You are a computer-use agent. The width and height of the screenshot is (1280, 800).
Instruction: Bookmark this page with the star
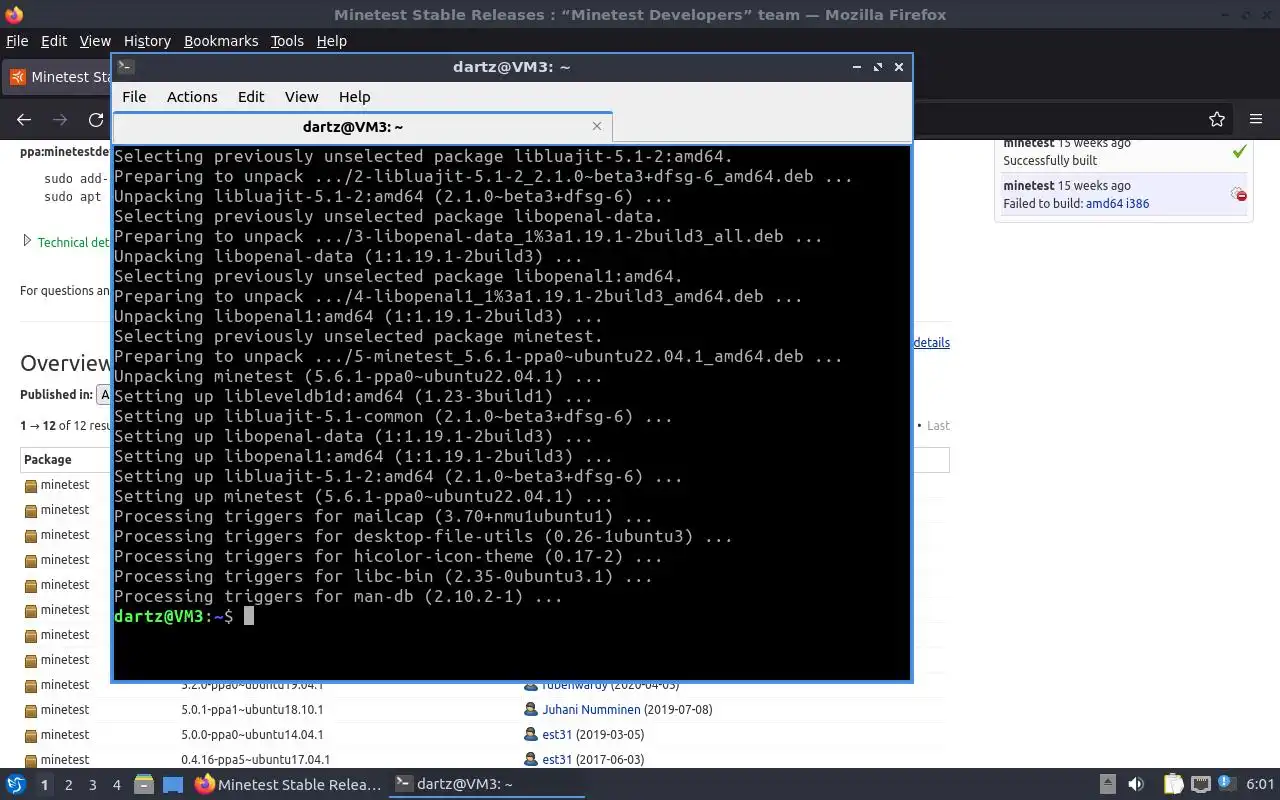click(1217, 119)
